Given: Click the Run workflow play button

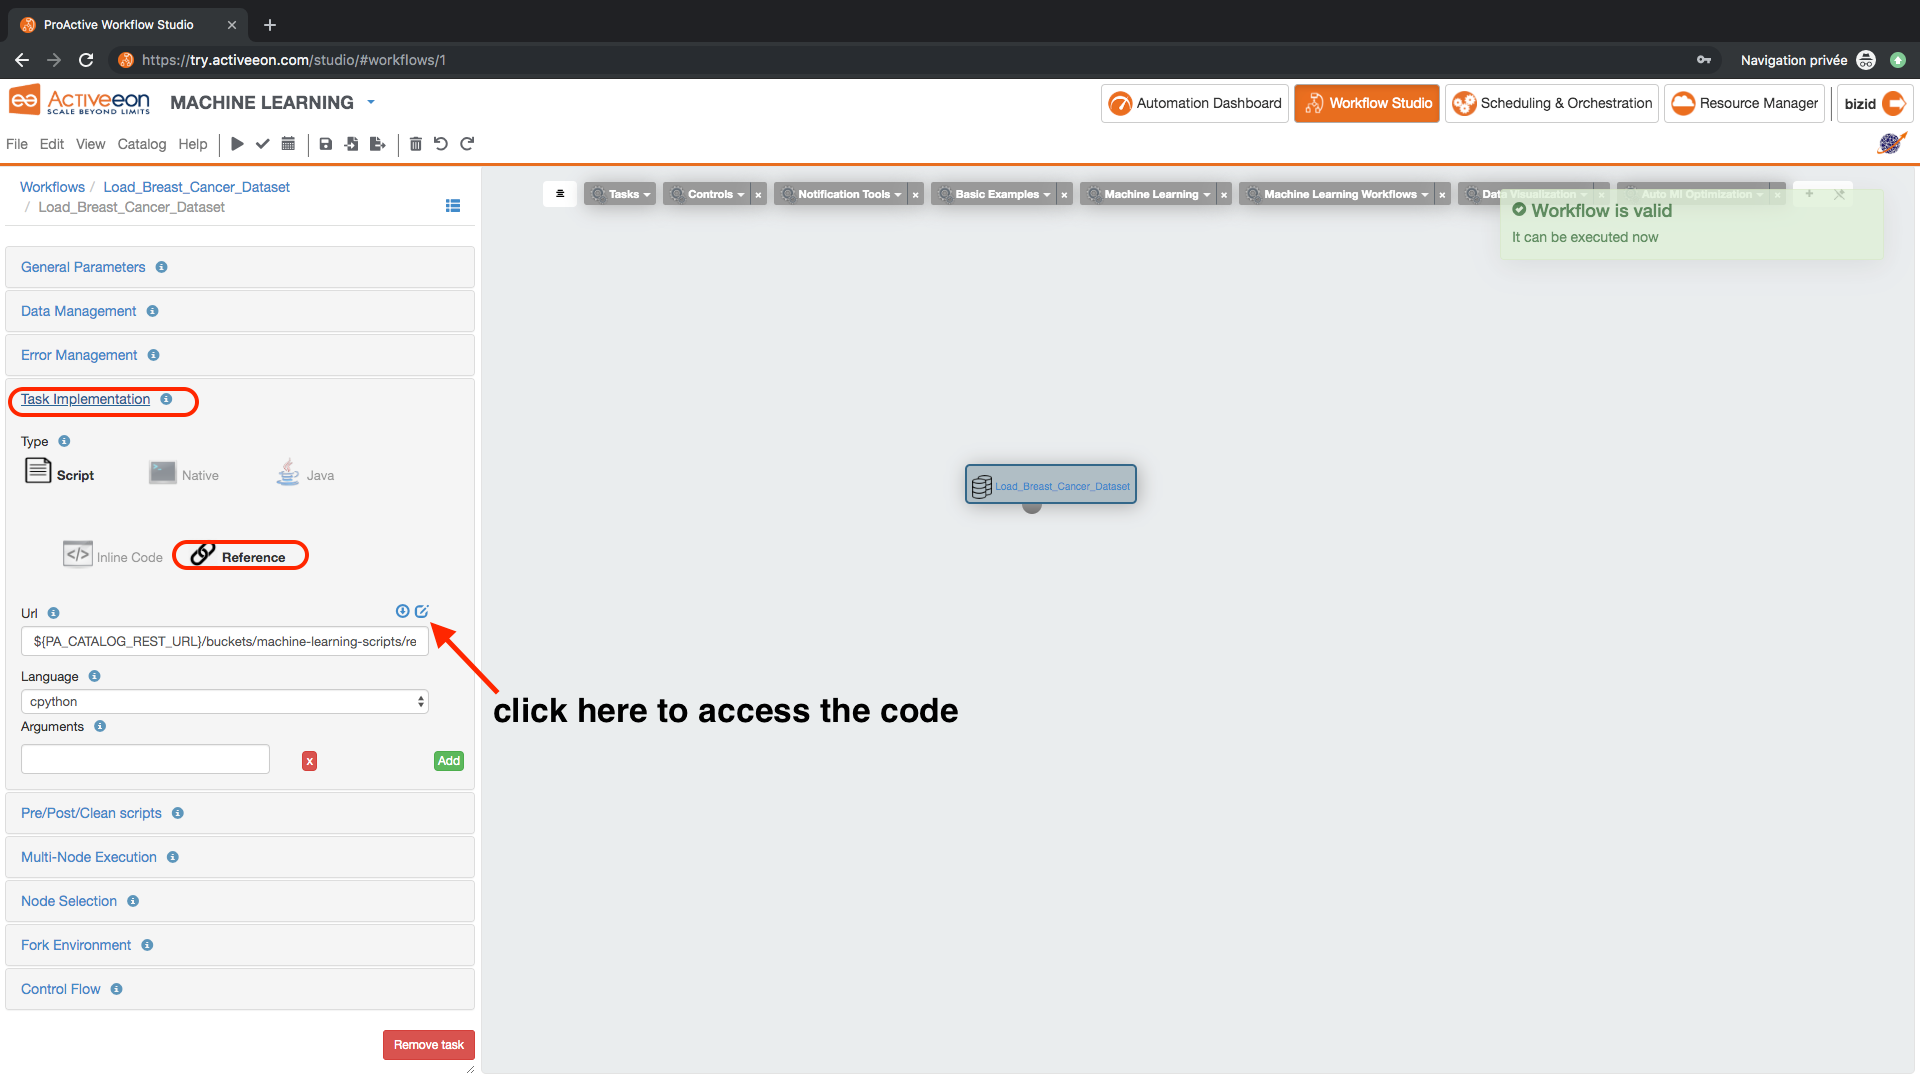Looking at the screenshot, I should pyautogui.click(x=236, y=144).
